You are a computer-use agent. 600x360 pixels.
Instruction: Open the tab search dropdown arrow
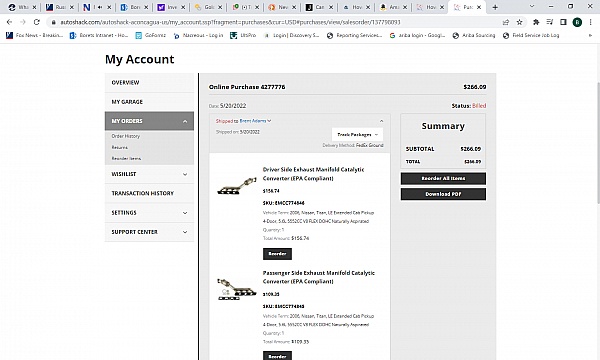[x=532, y=7]
